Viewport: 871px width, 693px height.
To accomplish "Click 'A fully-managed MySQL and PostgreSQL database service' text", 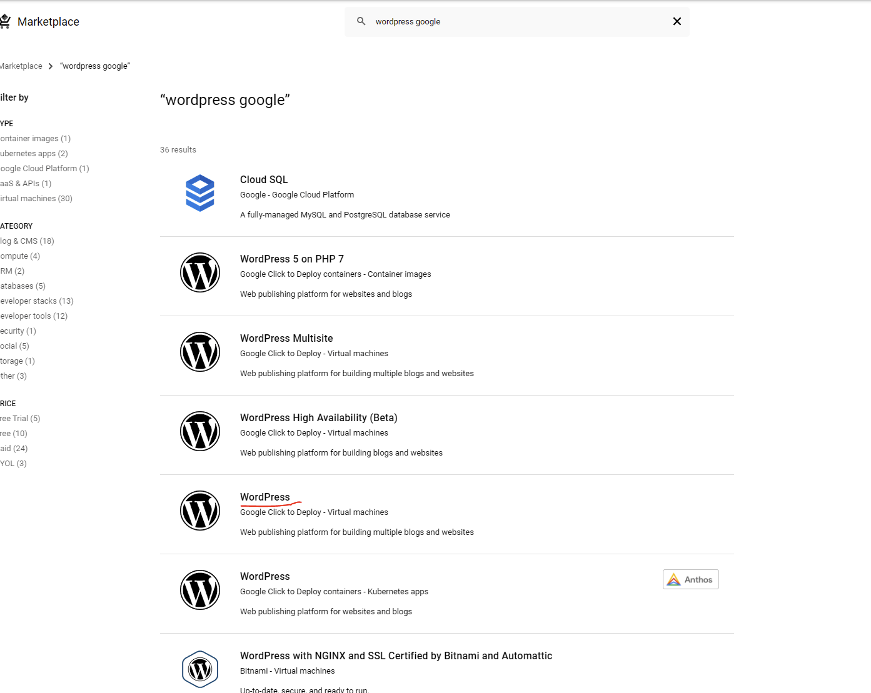I will 345,215.
